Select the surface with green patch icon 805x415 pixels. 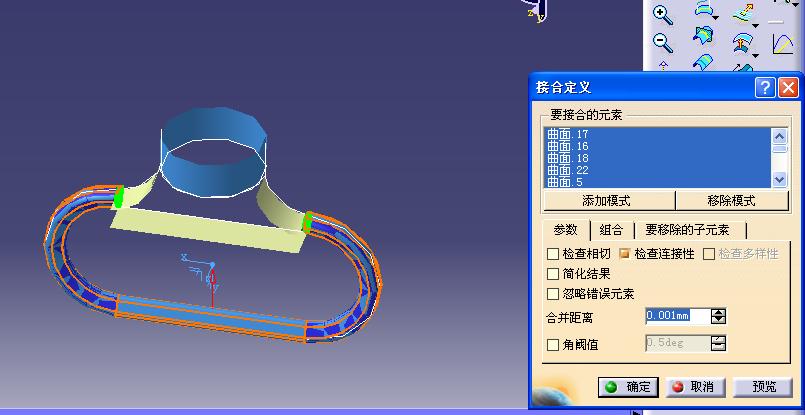click(702, 36)
